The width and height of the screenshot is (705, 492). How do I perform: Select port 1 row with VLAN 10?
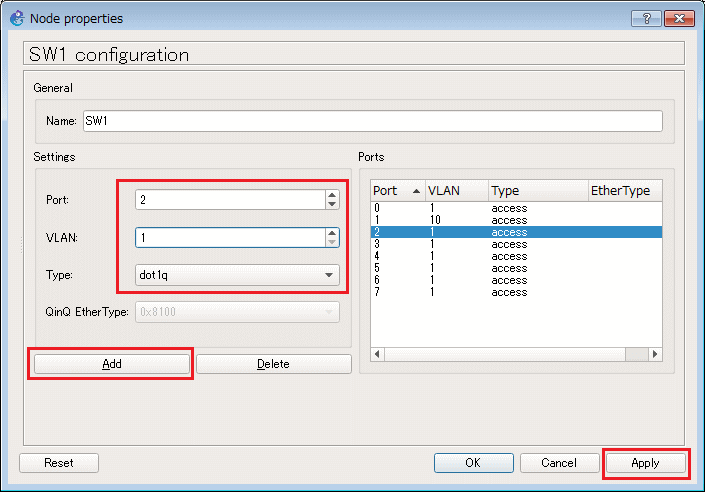[x=516, y=220]
